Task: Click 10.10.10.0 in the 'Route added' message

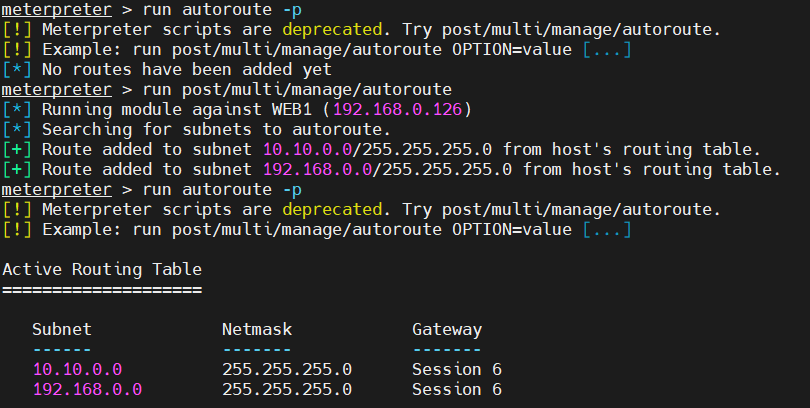Action: click(x=307, y=149)
